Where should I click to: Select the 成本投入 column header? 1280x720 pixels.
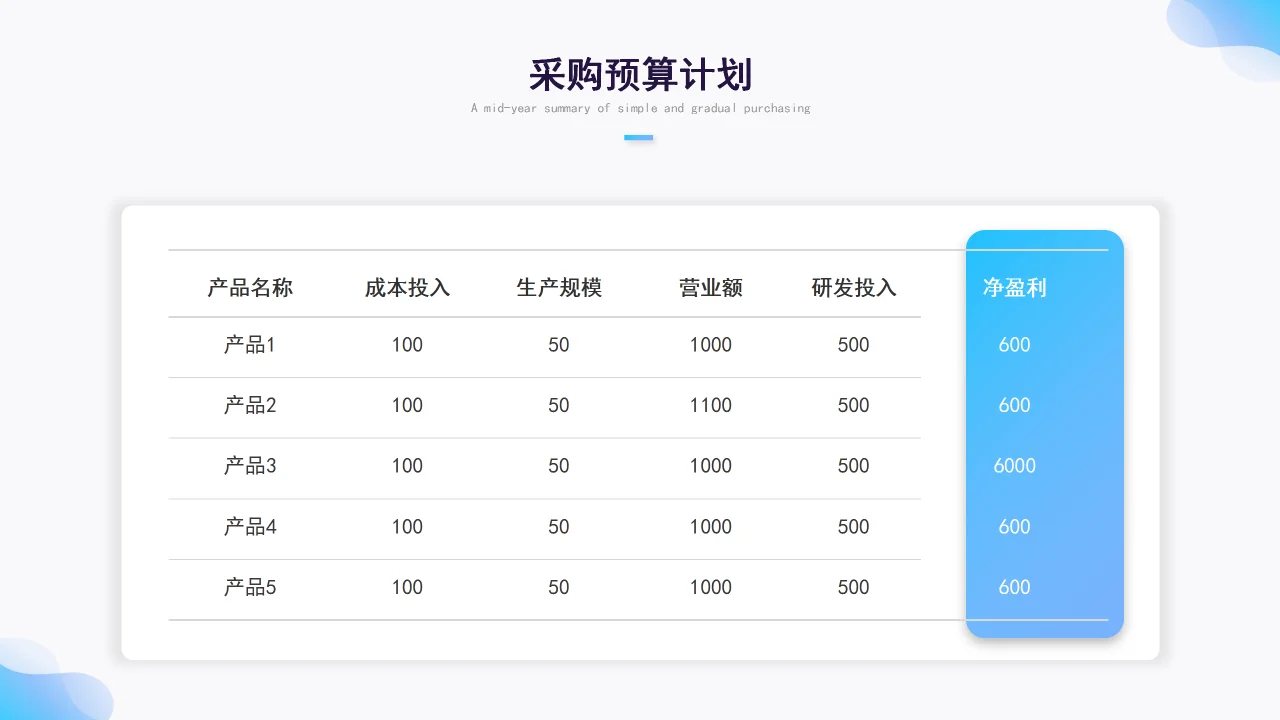pyautogui.click(x=407, y=288)
